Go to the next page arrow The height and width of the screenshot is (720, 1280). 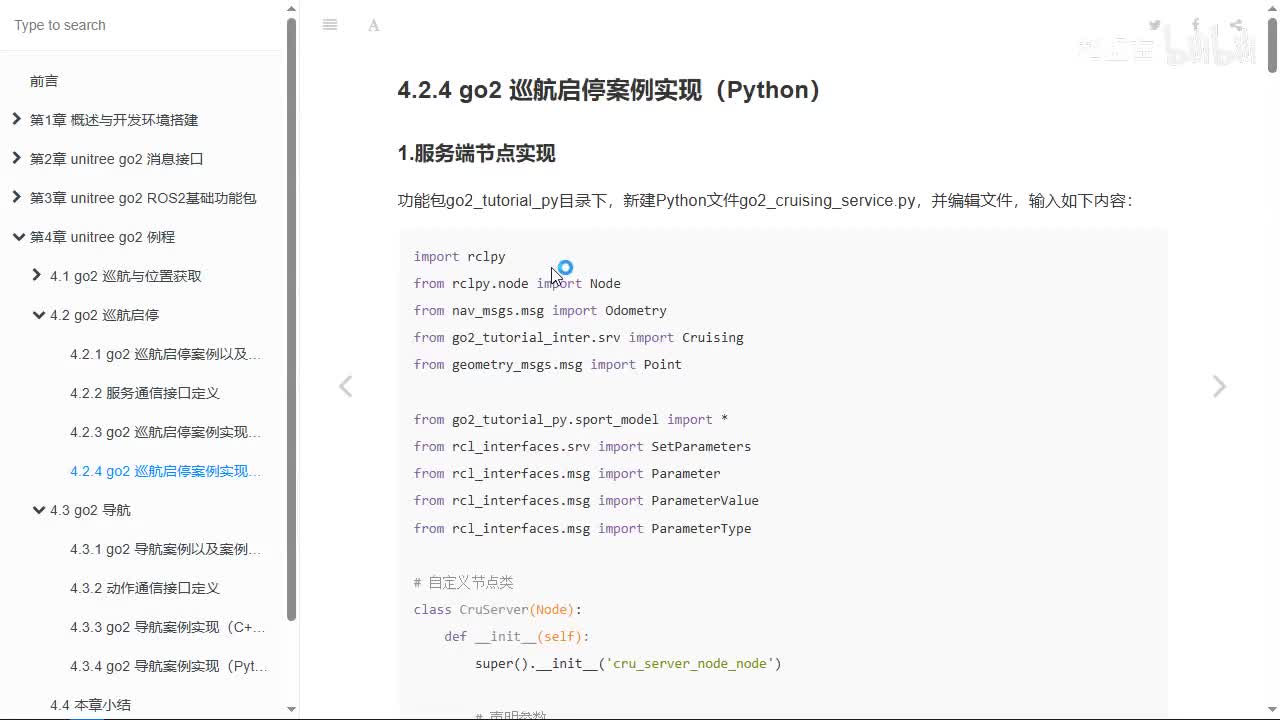click(x=1219, y=387)
